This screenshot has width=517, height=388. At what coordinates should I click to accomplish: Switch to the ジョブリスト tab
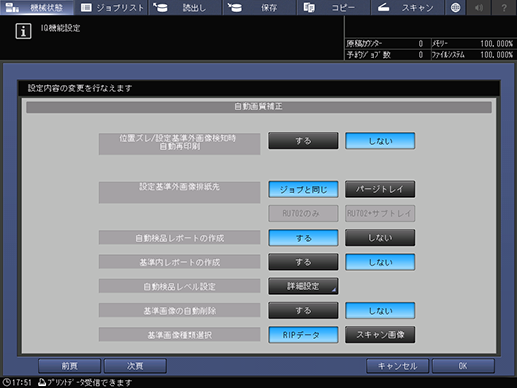click(112, 7)
